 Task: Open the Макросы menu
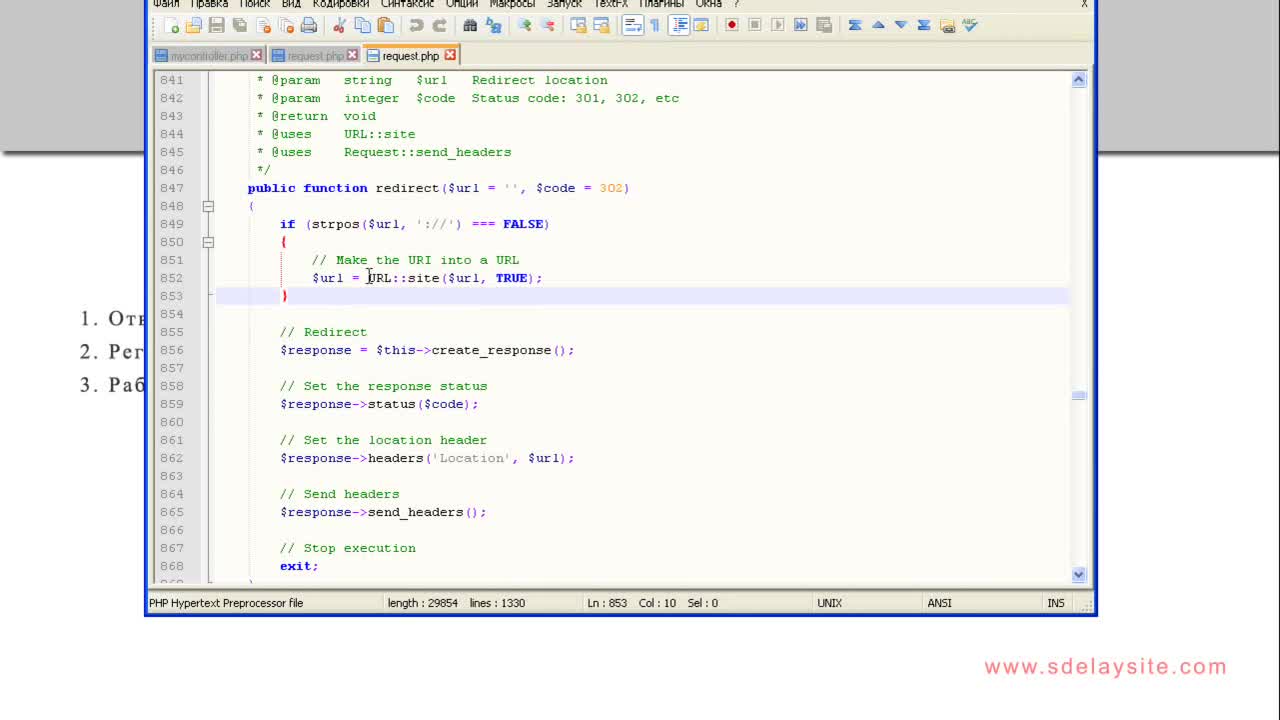point(512,4)
